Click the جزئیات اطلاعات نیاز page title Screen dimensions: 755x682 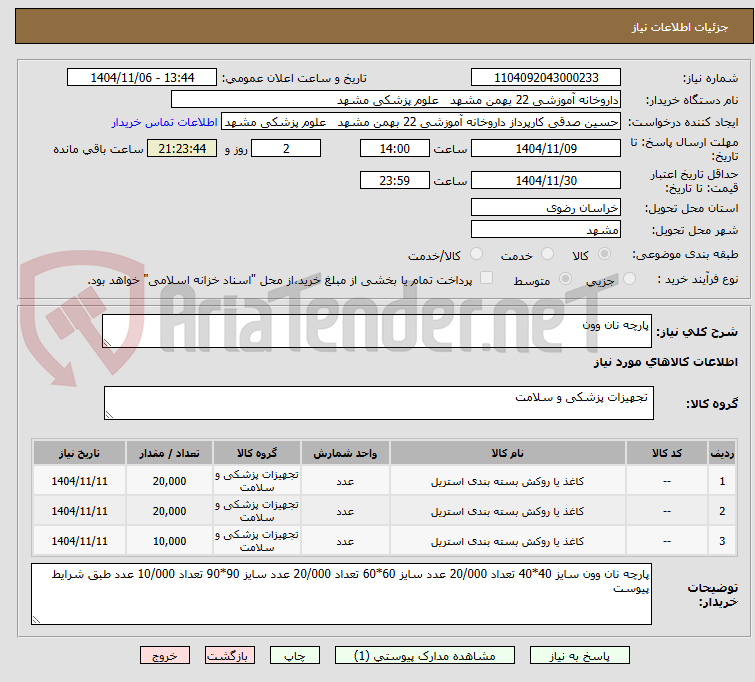click(680, 27)
